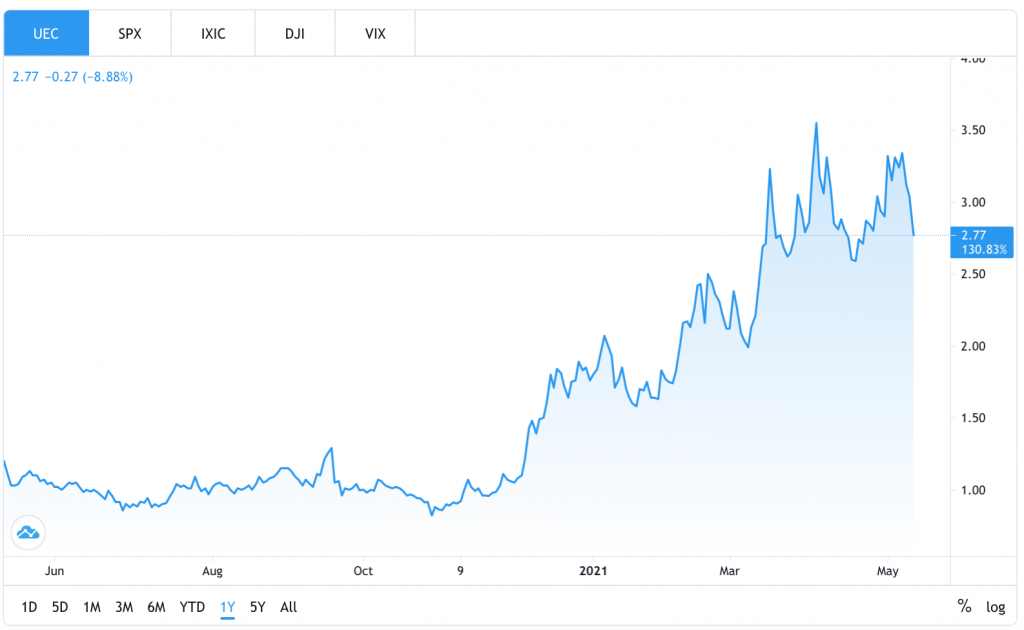Display All available price history
The image size is (1024, 630).
289,606
